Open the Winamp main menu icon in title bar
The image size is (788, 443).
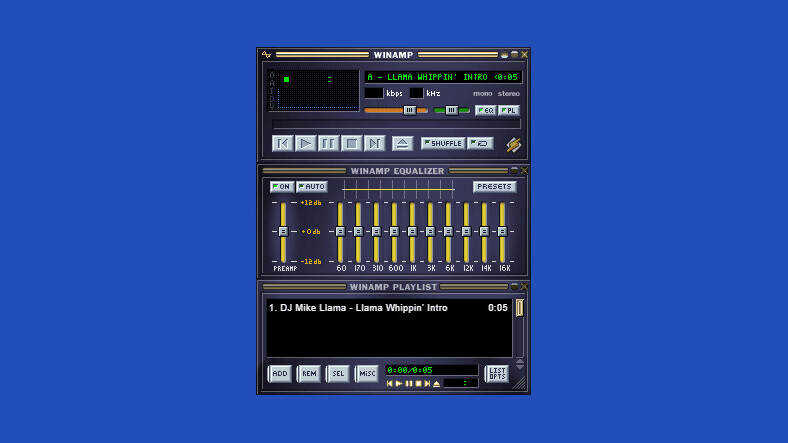266,54
